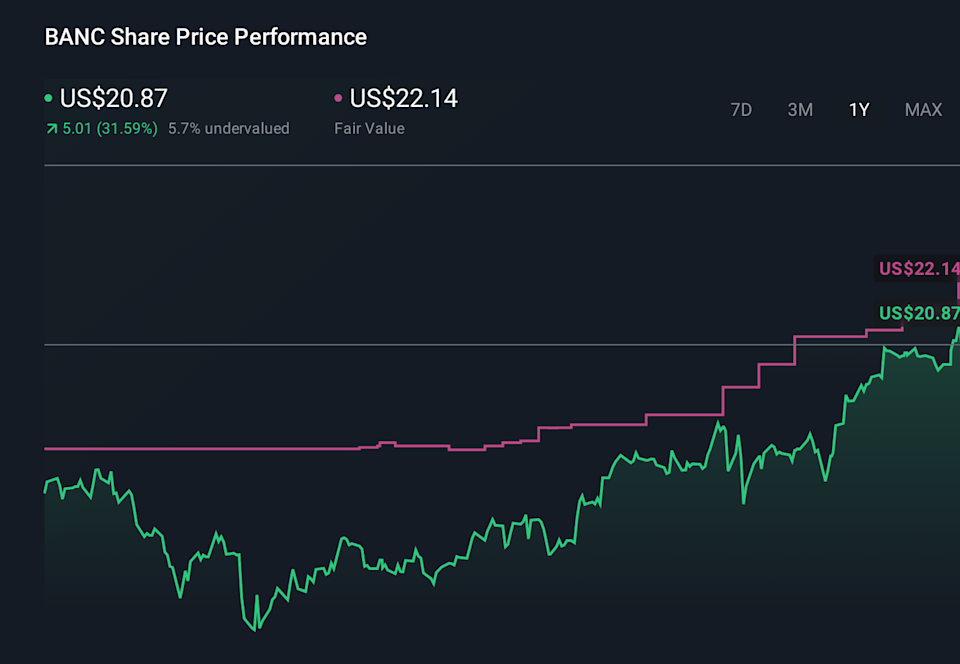
Task: Click the green share price indicator dot
Action: pos(49,98)
